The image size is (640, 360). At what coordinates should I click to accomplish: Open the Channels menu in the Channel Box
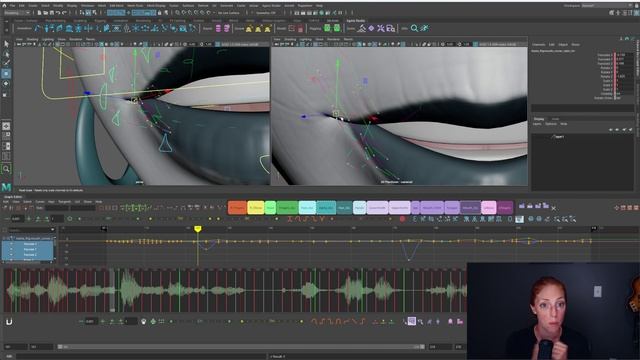pyautogui.click(x=538, y=44)
